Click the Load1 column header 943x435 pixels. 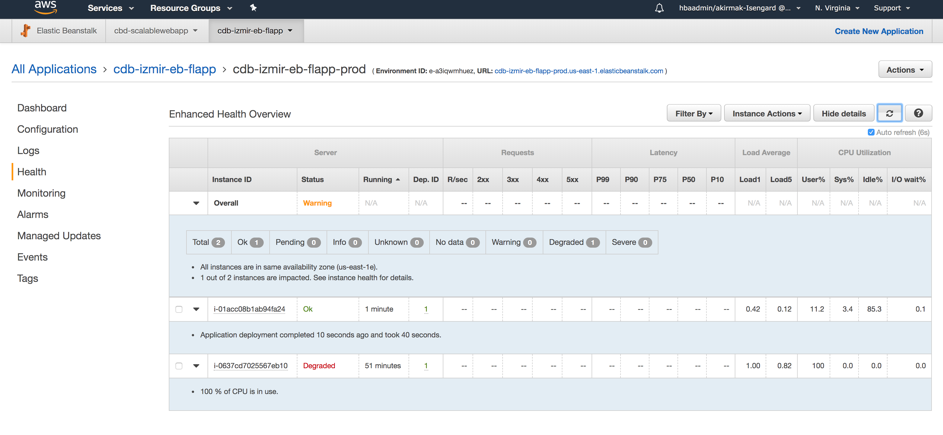coord(751,179)
